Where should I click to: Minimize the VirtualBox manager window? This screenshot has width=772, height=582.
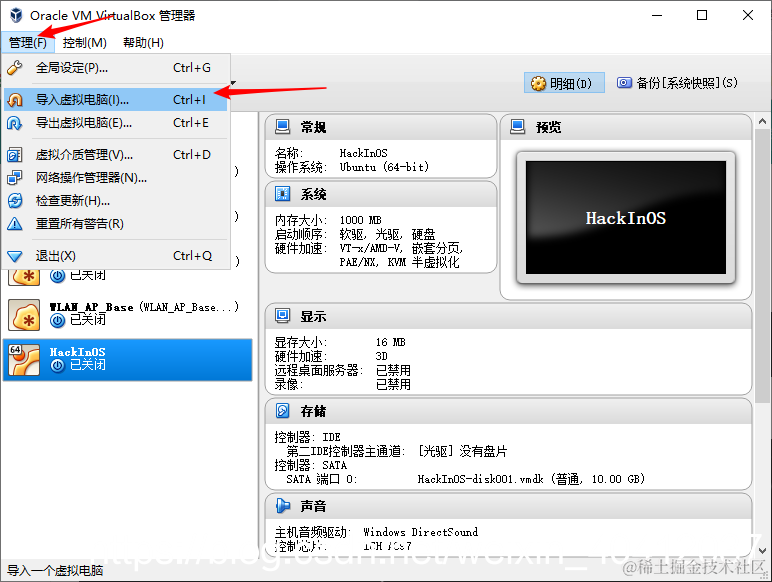[657, 15]
